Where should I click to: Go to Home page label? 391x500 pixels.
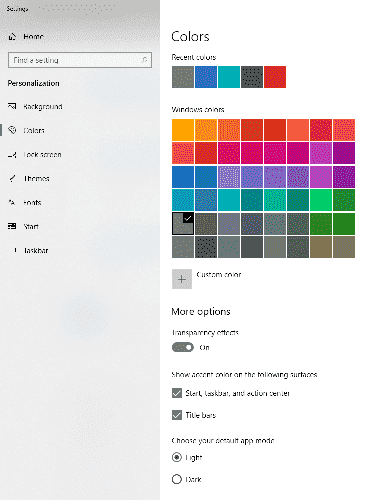click(33, 36)
